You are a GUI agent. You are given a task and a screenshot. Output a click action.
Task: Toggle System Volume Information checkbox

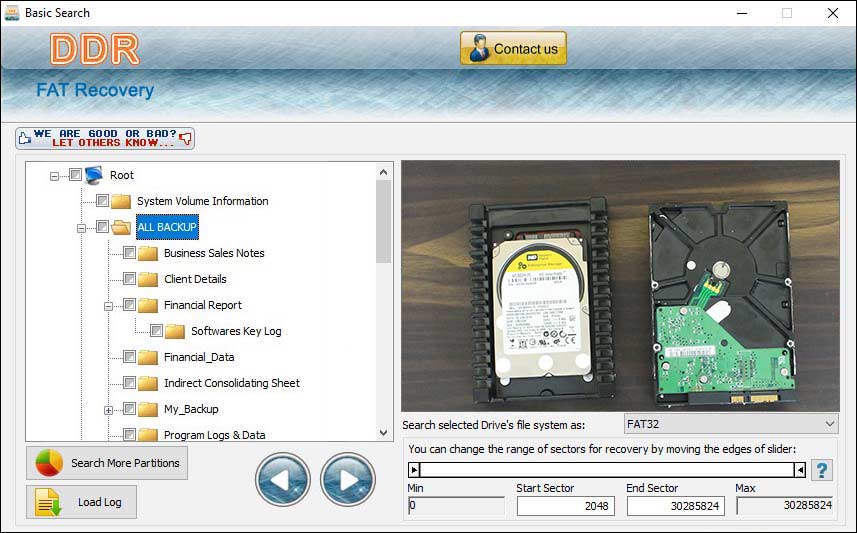[102, 201]
